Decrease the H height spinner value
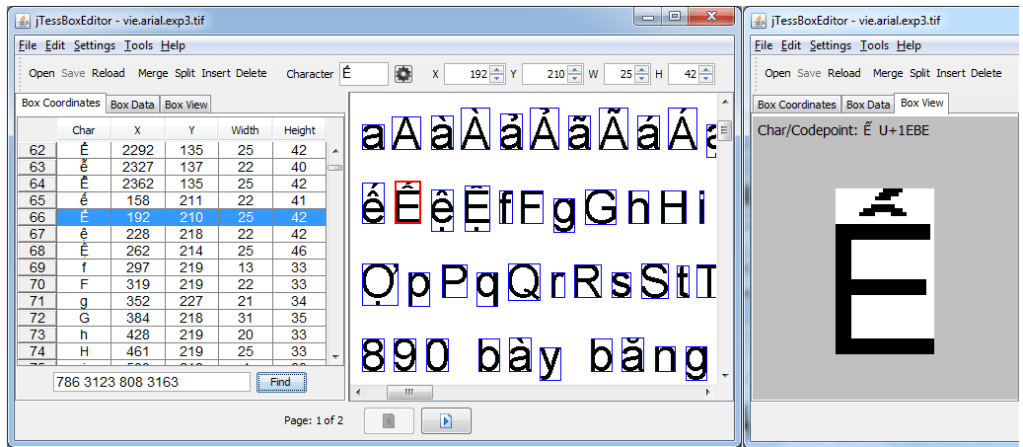This screenshot has width=1023, height=447. pos(706,78)
